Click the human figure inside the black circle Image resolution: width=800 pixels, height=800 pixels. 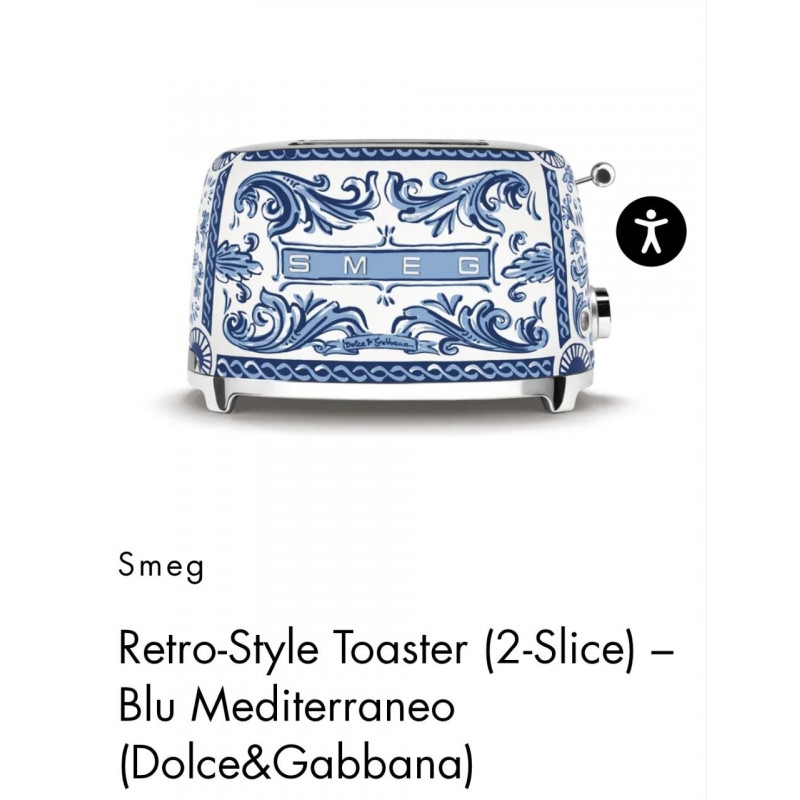(x=651, y=231)
